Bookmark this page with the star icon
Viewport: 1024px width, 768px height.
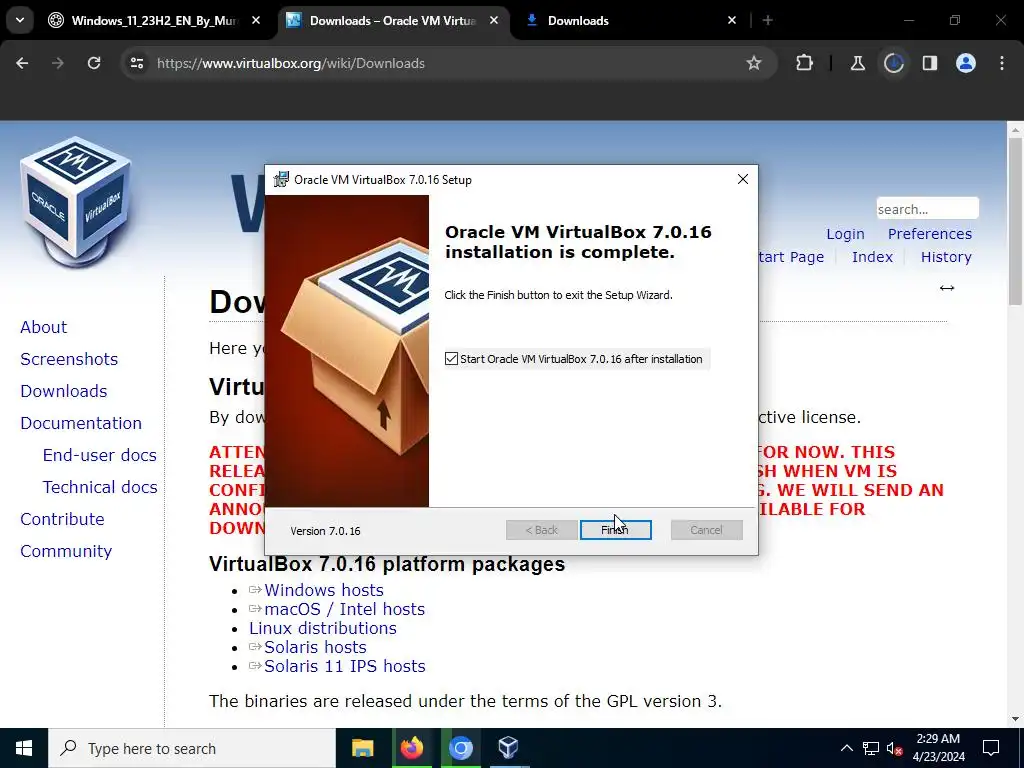(754, 63)
